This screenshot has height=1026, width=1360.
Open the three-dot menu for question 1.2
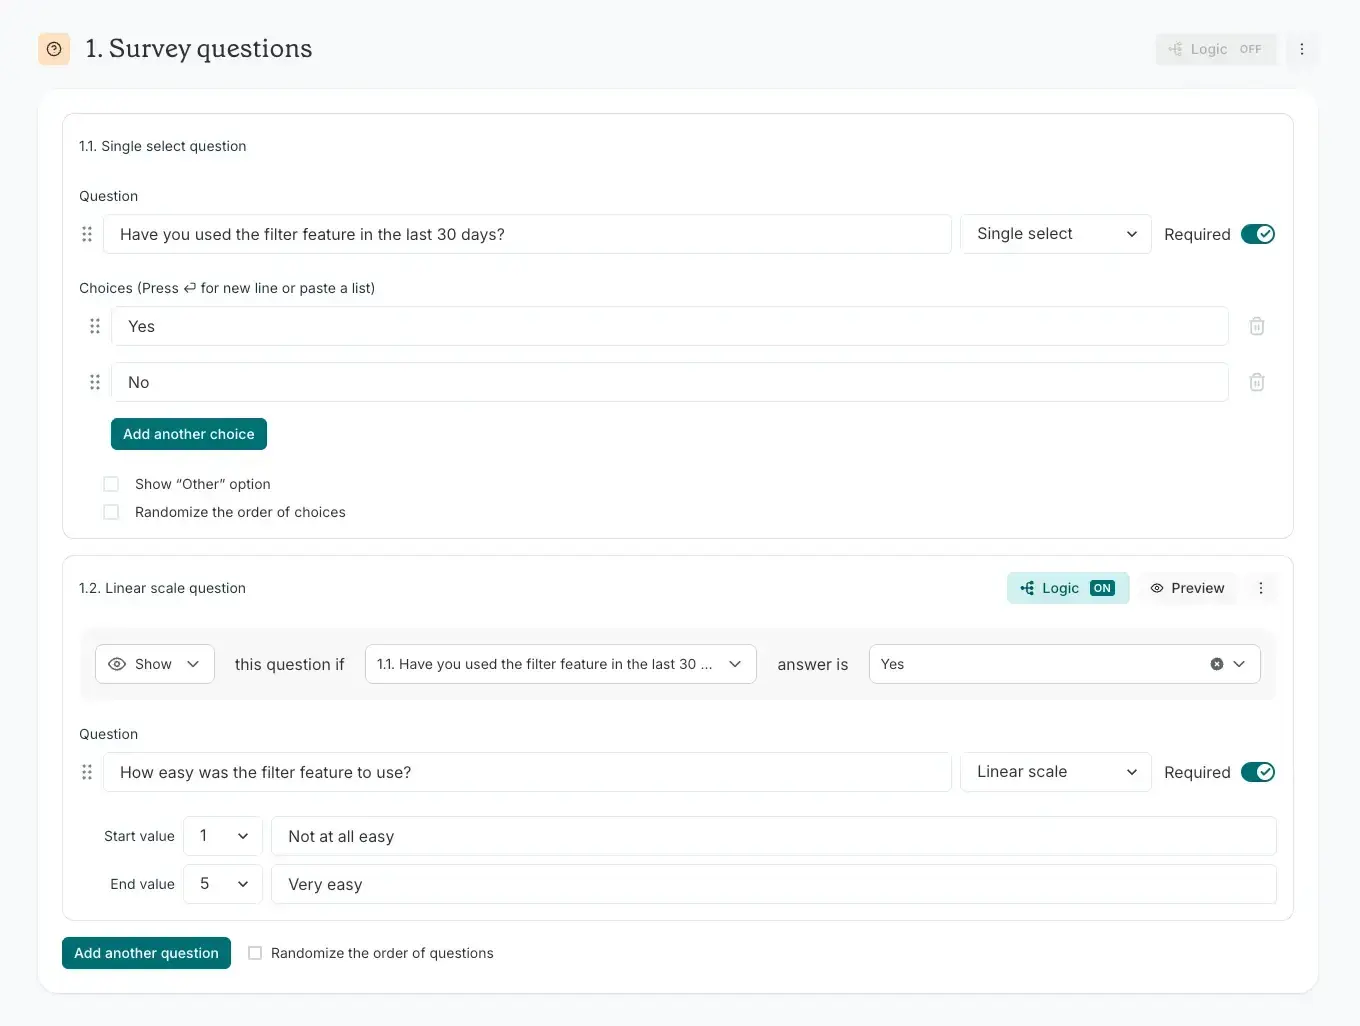(x=1261, y=588)
